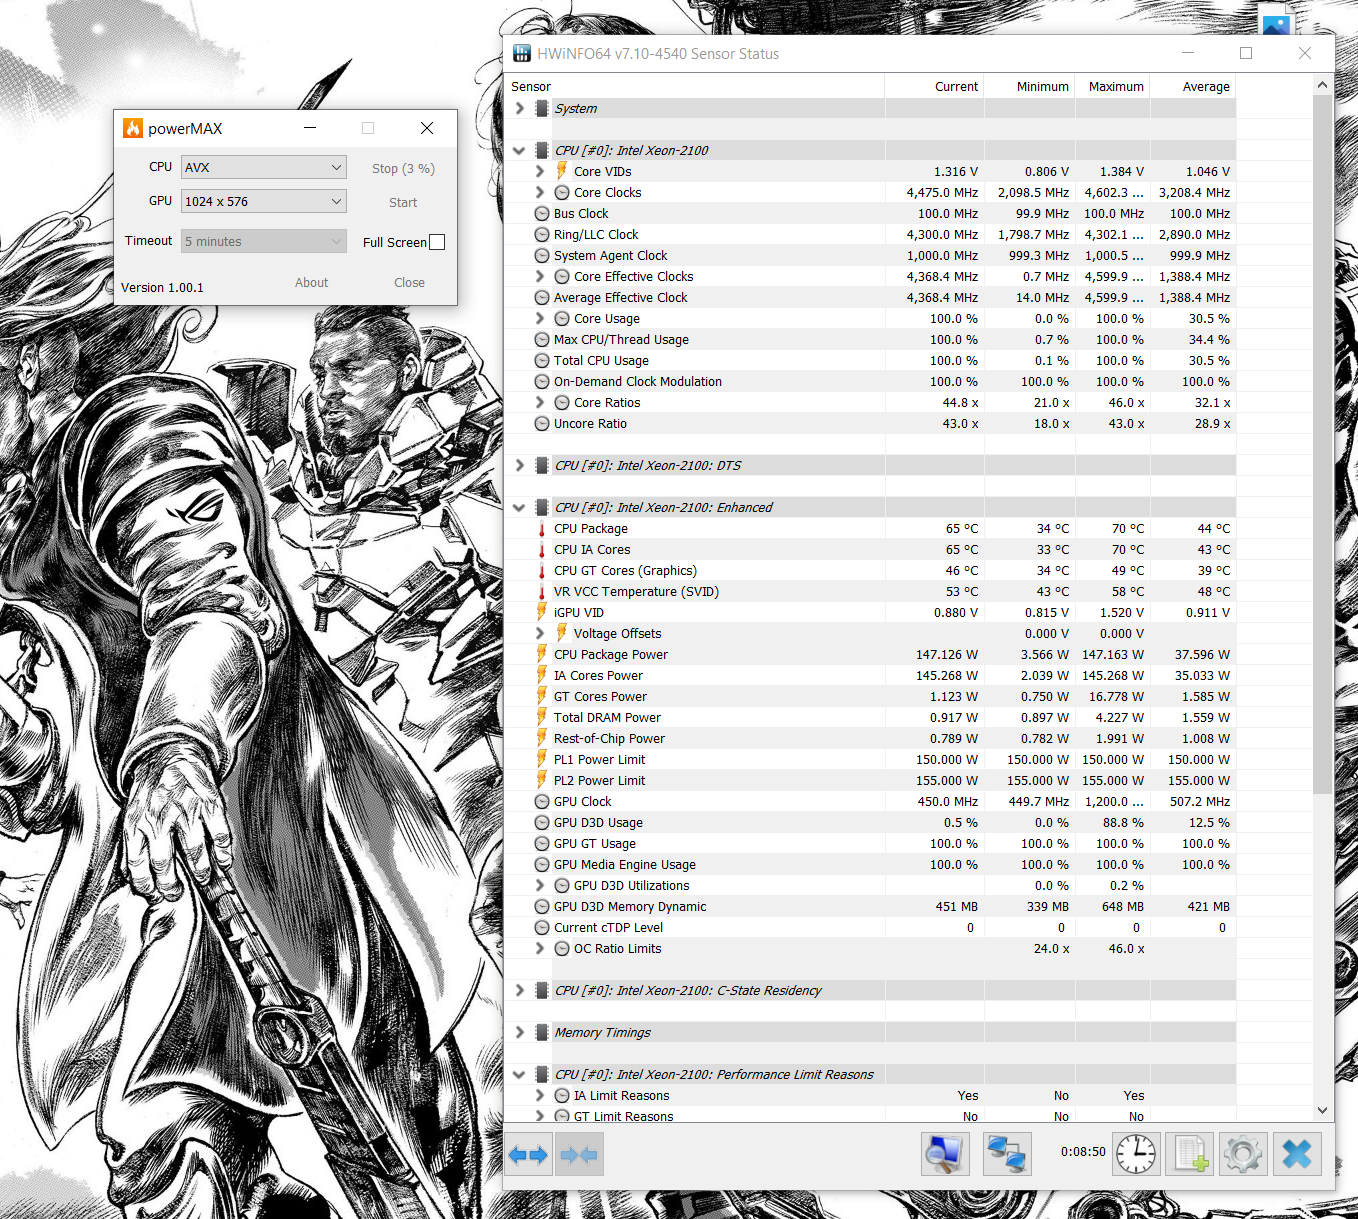Image resolution: width=1358 pixels, height=1219 pixels.
Task: Click the Average column header
Action: (1193, 86)
